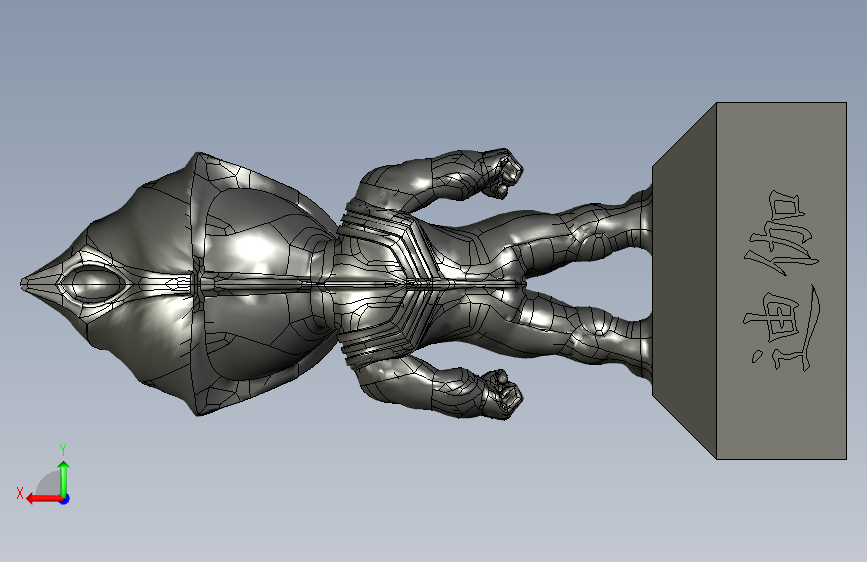Select the engraved 迦 character on pedestal
The height and width of the screenshot is (562, 867).
pos(781,232)
